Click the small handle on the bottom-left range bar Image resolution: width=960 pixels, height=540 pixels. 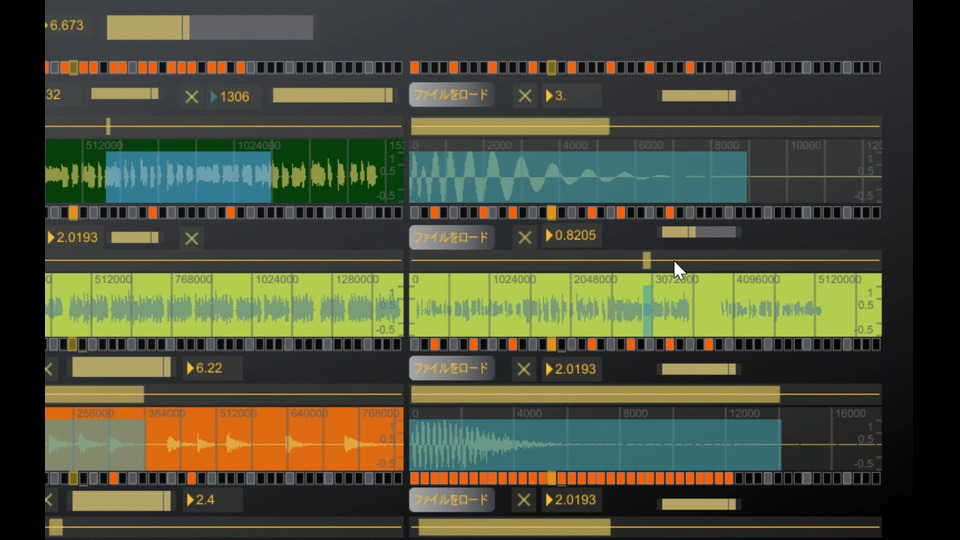[x=56, y=527]
